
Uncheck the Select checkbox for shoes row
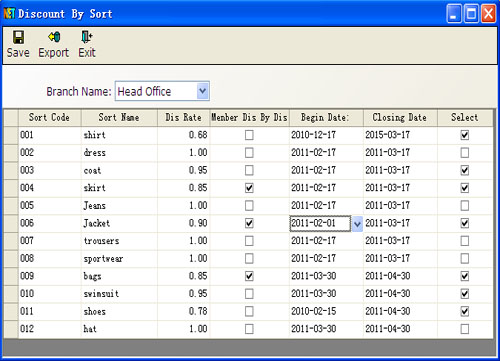(x=465, y=311)
